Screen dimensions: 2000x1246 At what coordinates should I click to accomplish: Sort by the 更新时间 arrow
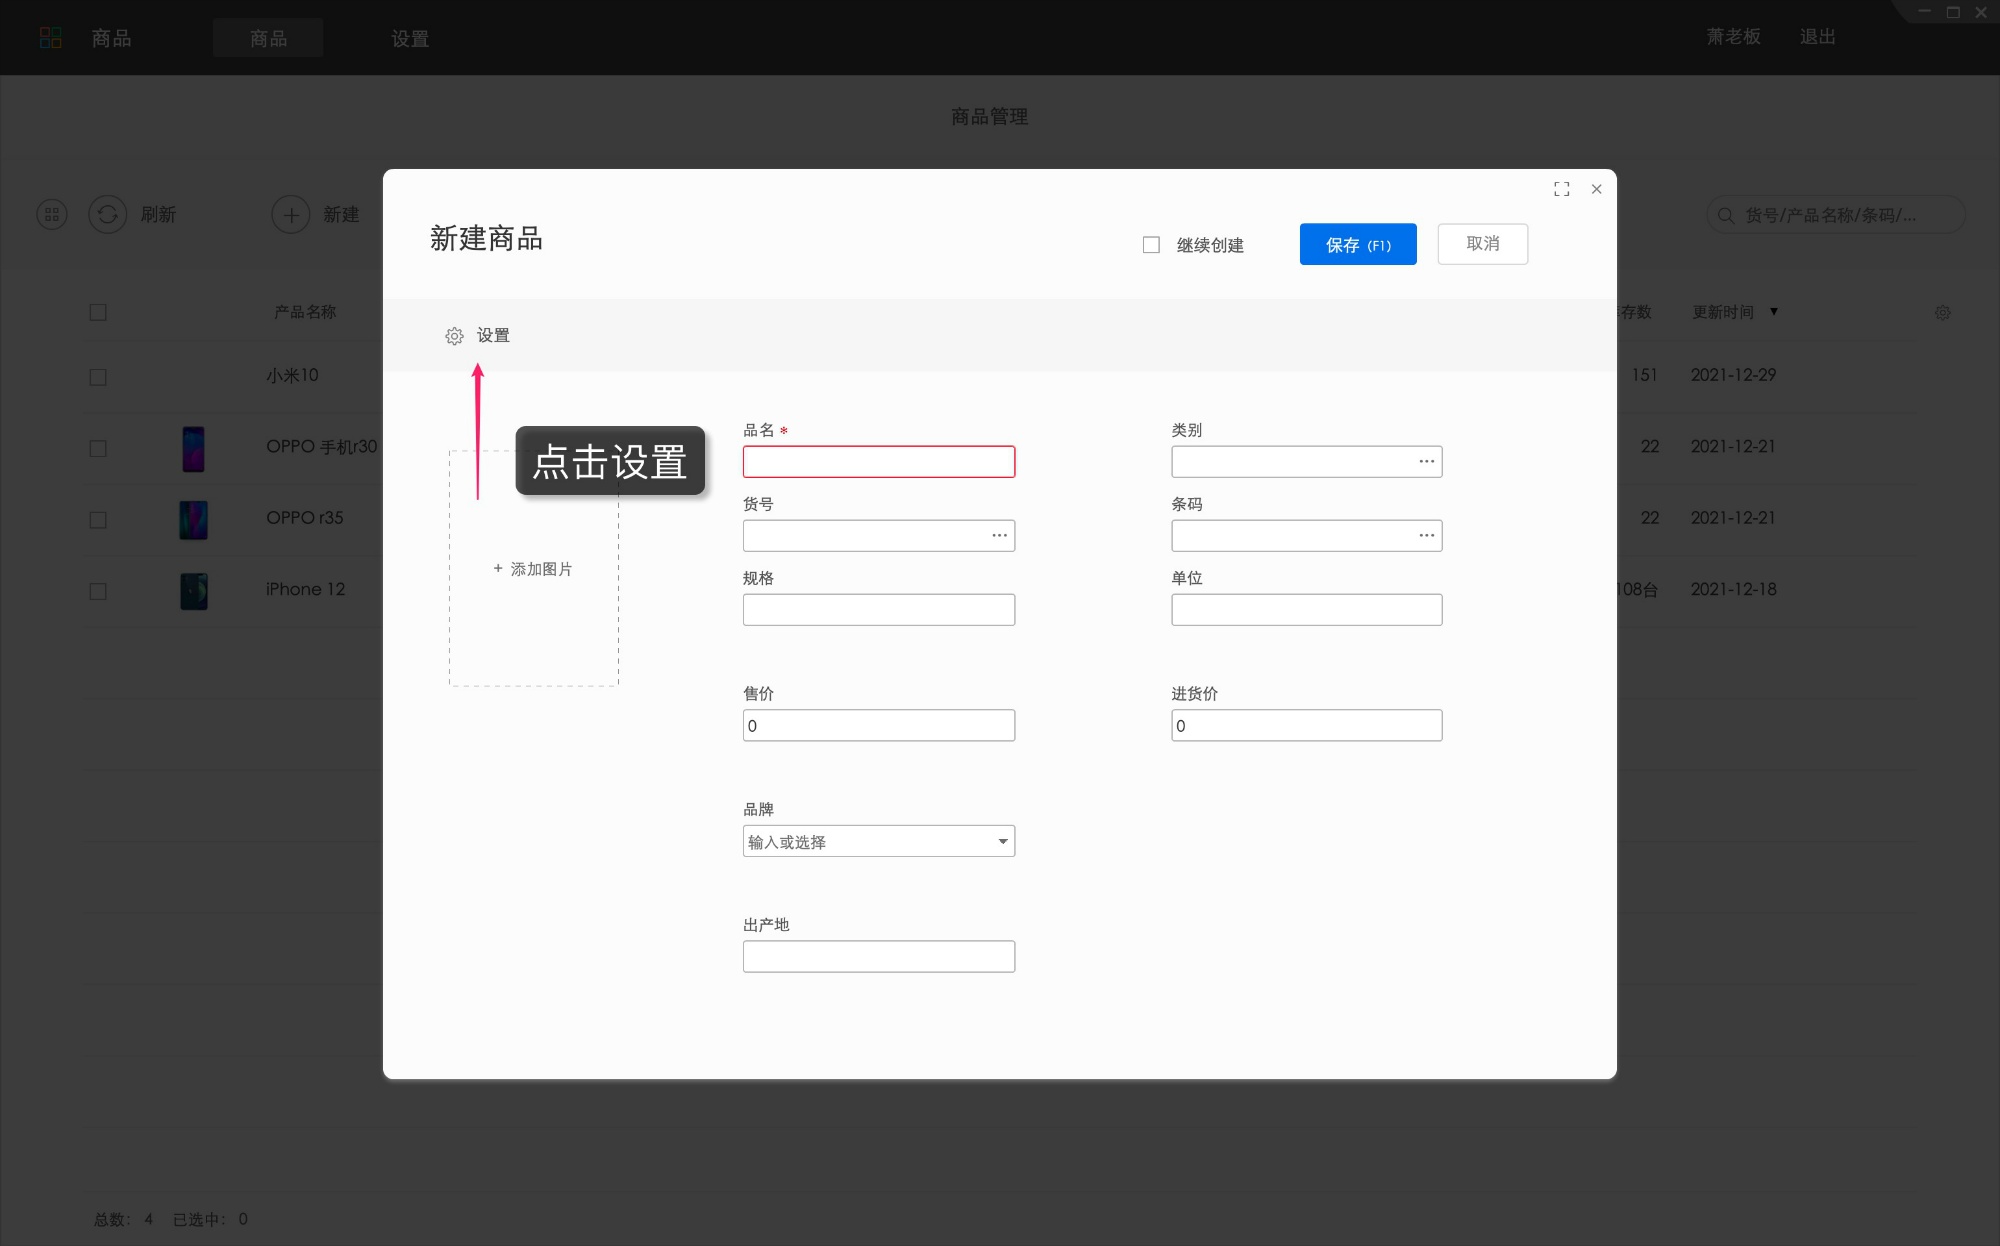point(1774,312)
